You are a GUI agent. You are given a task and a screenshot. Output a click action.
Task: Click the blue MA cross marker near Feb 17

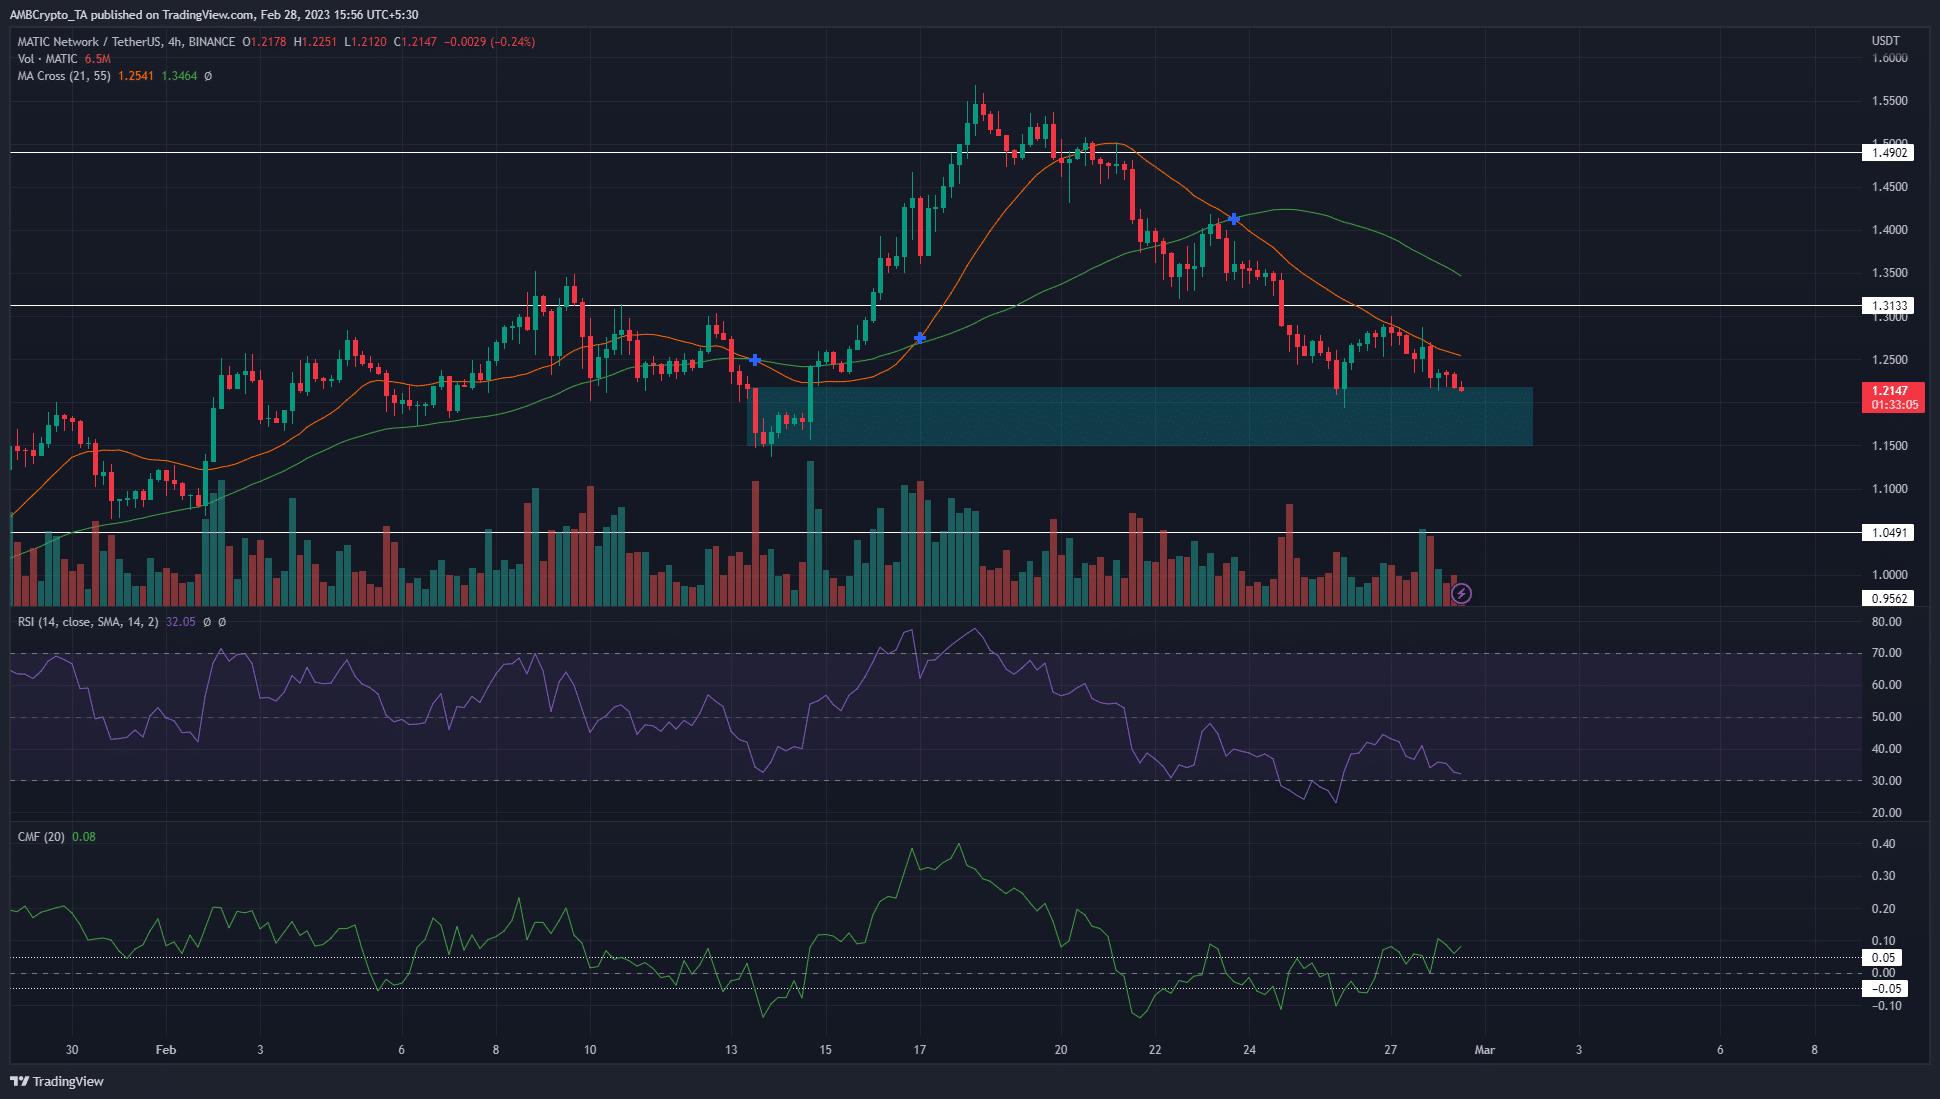[920, 338]
